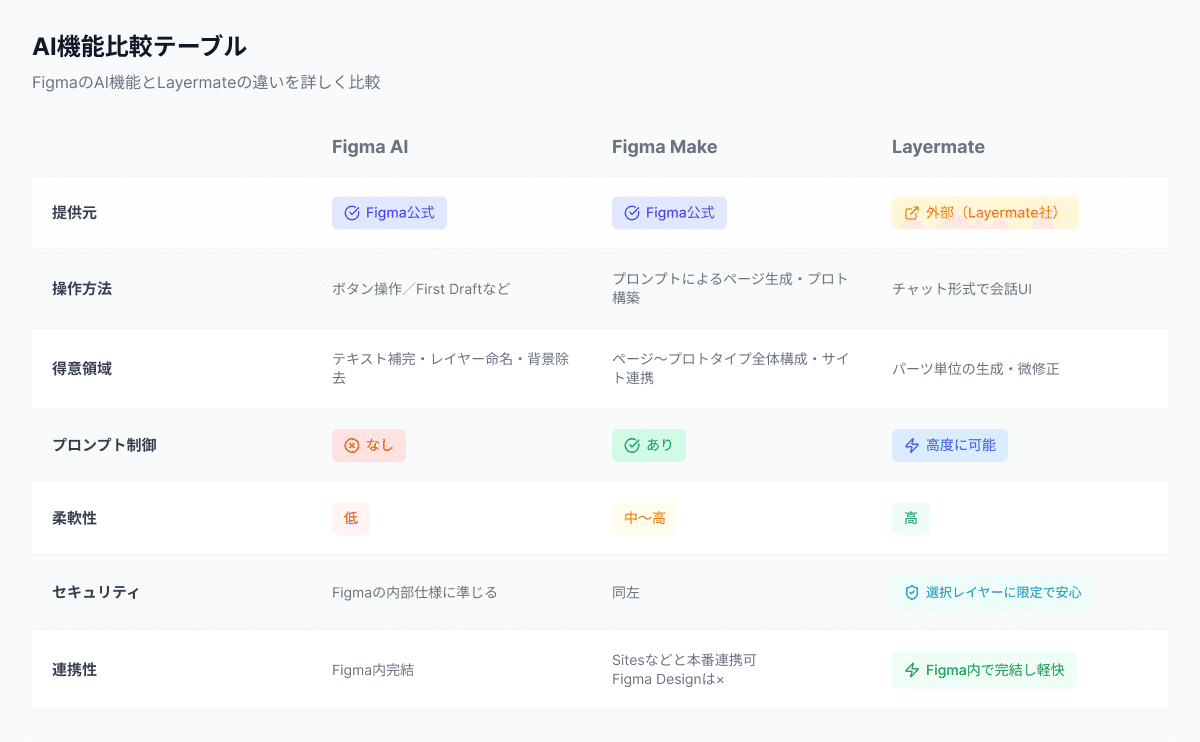Select the Figma Make column header
Viewport: 1200px width, 742px height.
click(664, 146)
